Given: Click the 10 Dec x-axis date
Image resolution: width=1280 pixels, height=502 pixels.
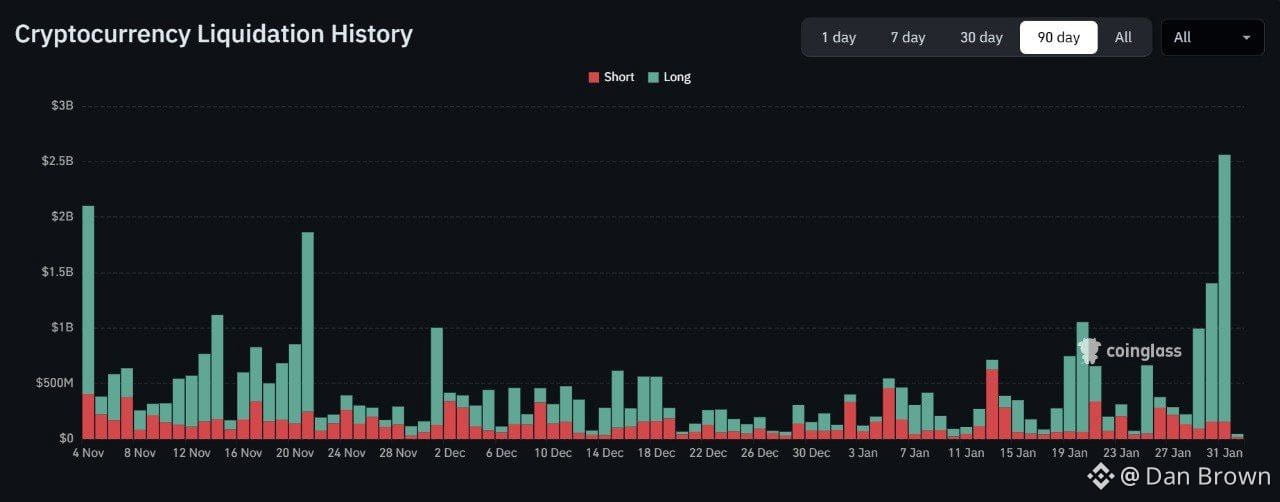Looking at the screenshot, I should 553,453.
